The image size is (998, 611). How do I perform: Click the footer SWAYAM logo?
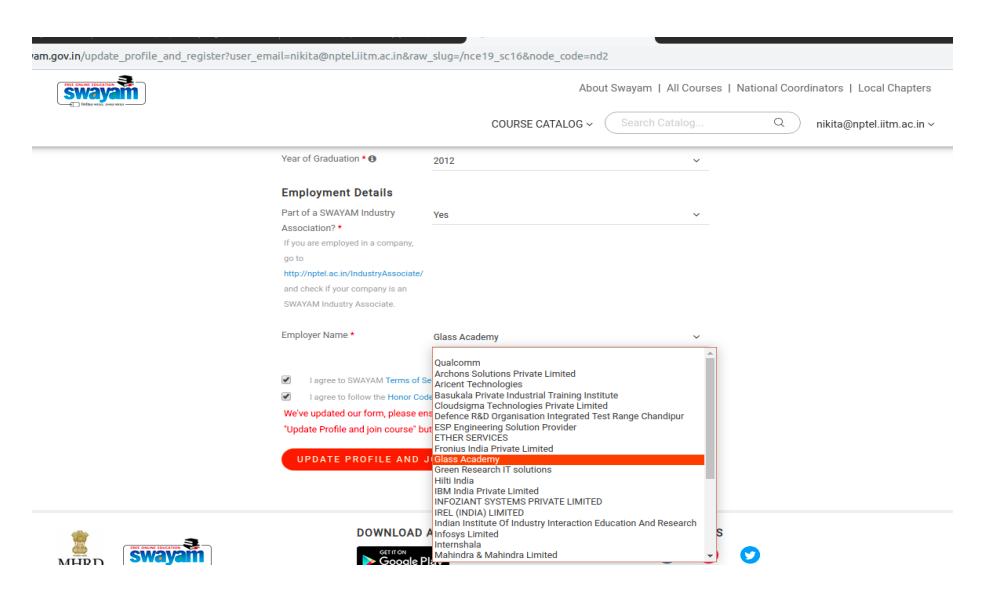[167, 551]
